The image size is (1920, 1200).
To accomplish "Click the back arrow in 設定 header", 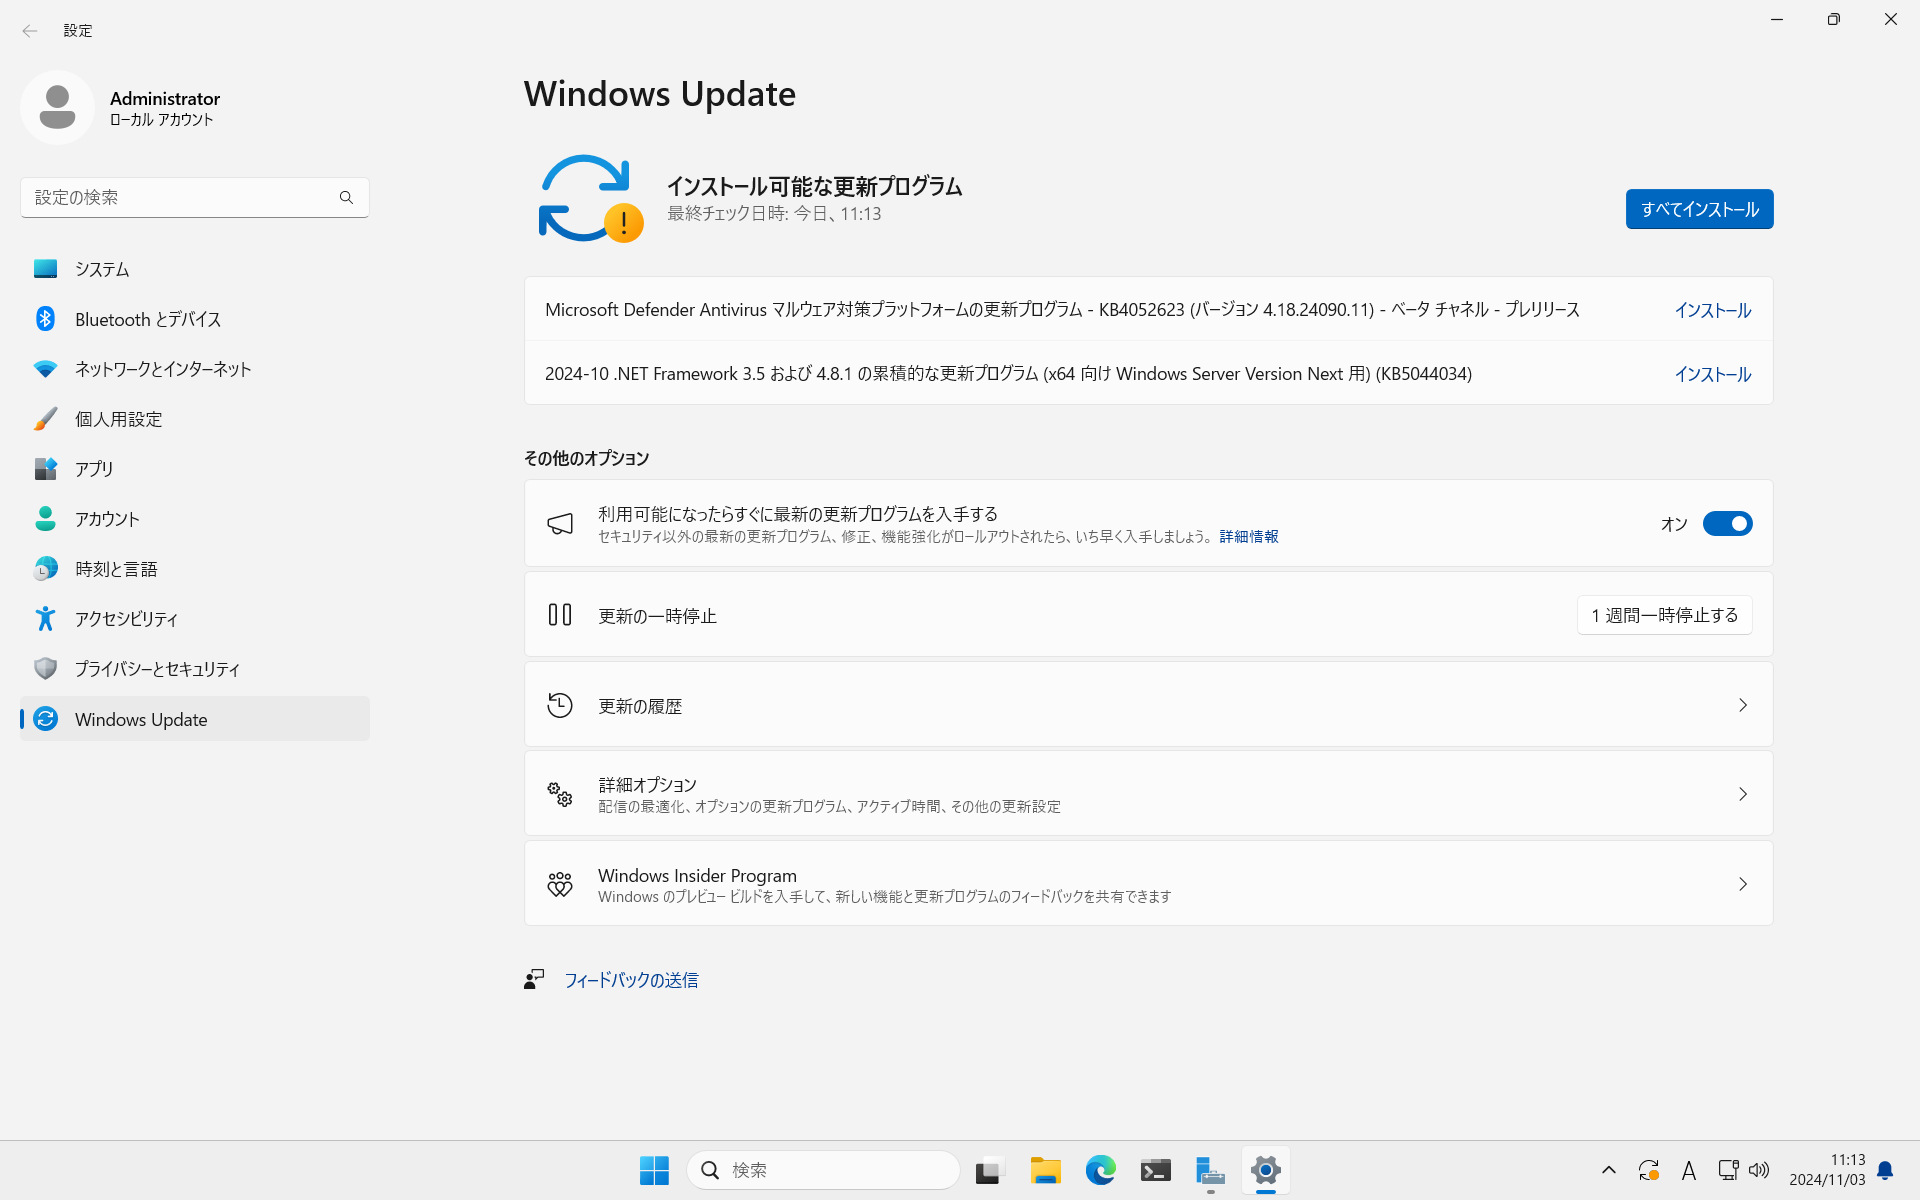I will point(30,31).
